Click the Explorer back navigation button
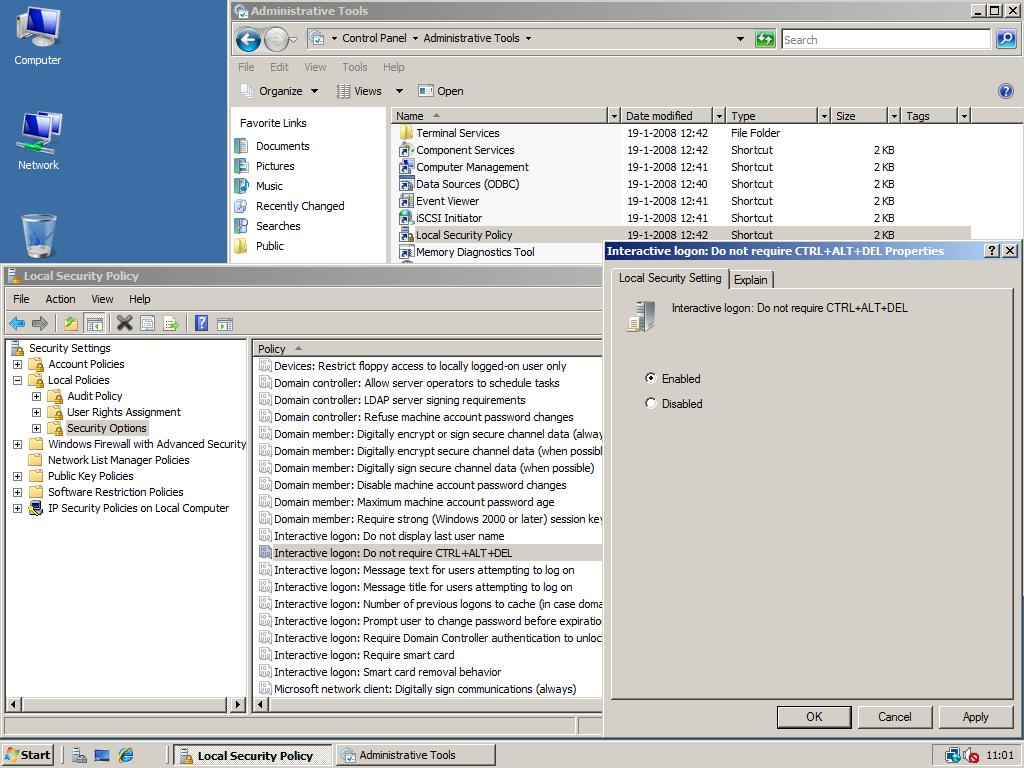 click(248, 40)
